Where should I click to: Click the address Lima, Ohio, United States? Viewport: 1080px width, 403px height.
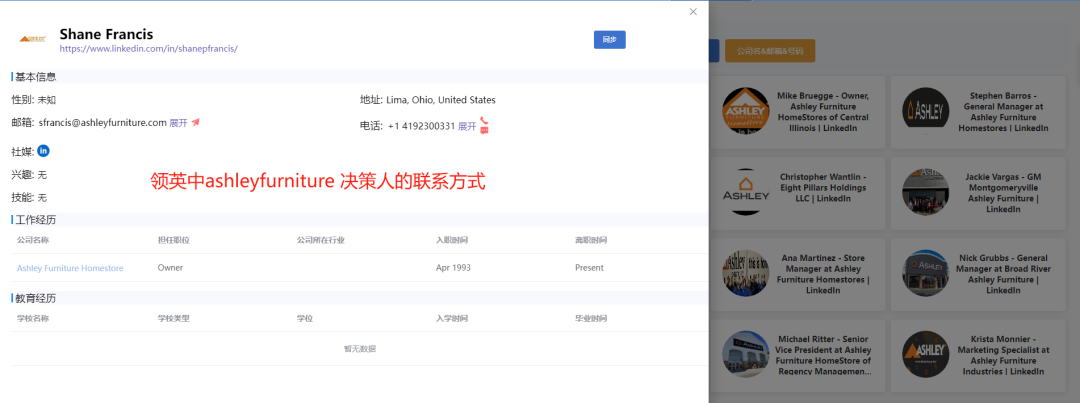tap(441, 100)
